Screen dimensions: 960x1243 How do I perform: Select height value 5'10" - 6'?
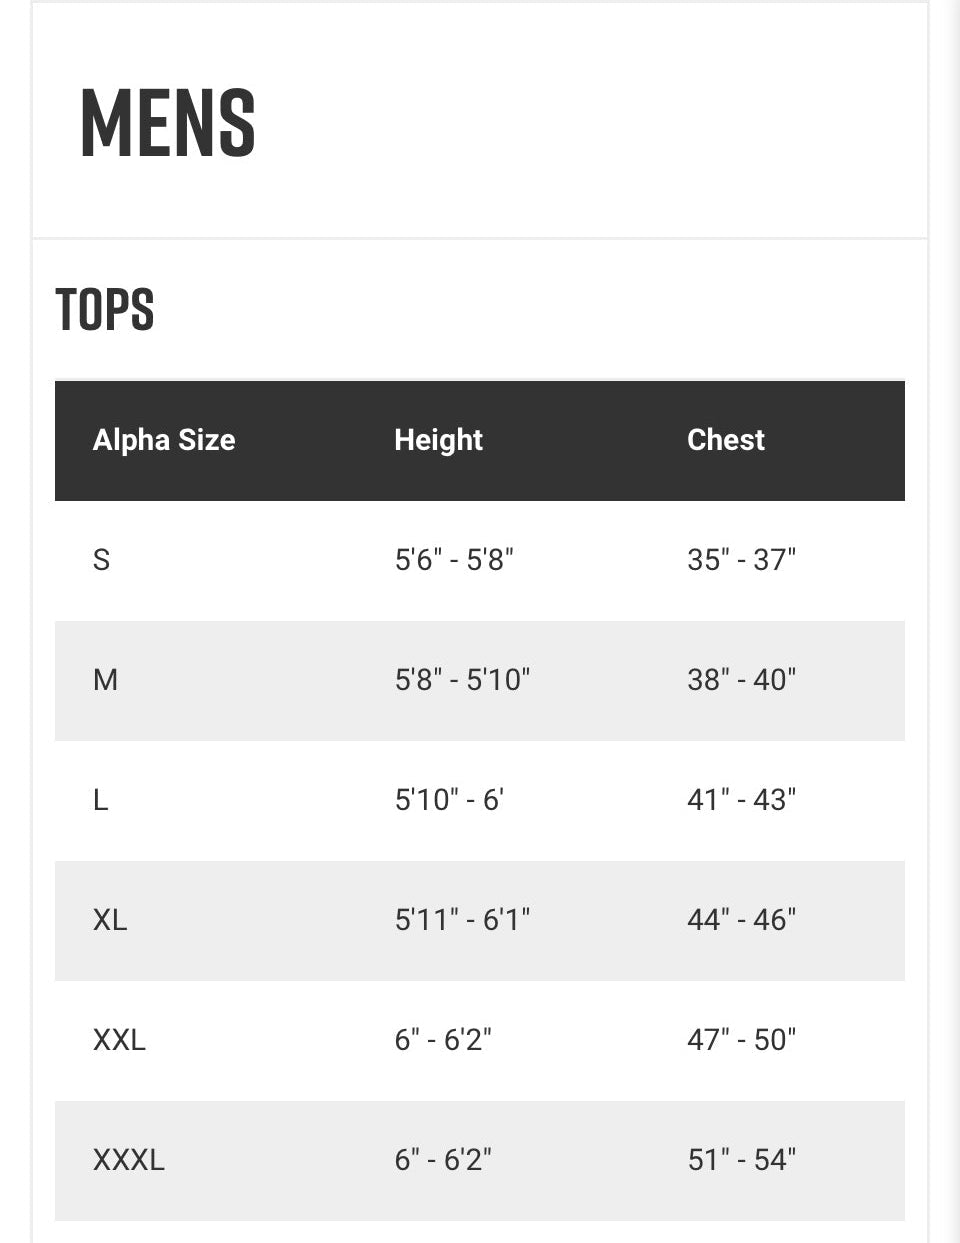pyautogui.click(x=449, y=800)
